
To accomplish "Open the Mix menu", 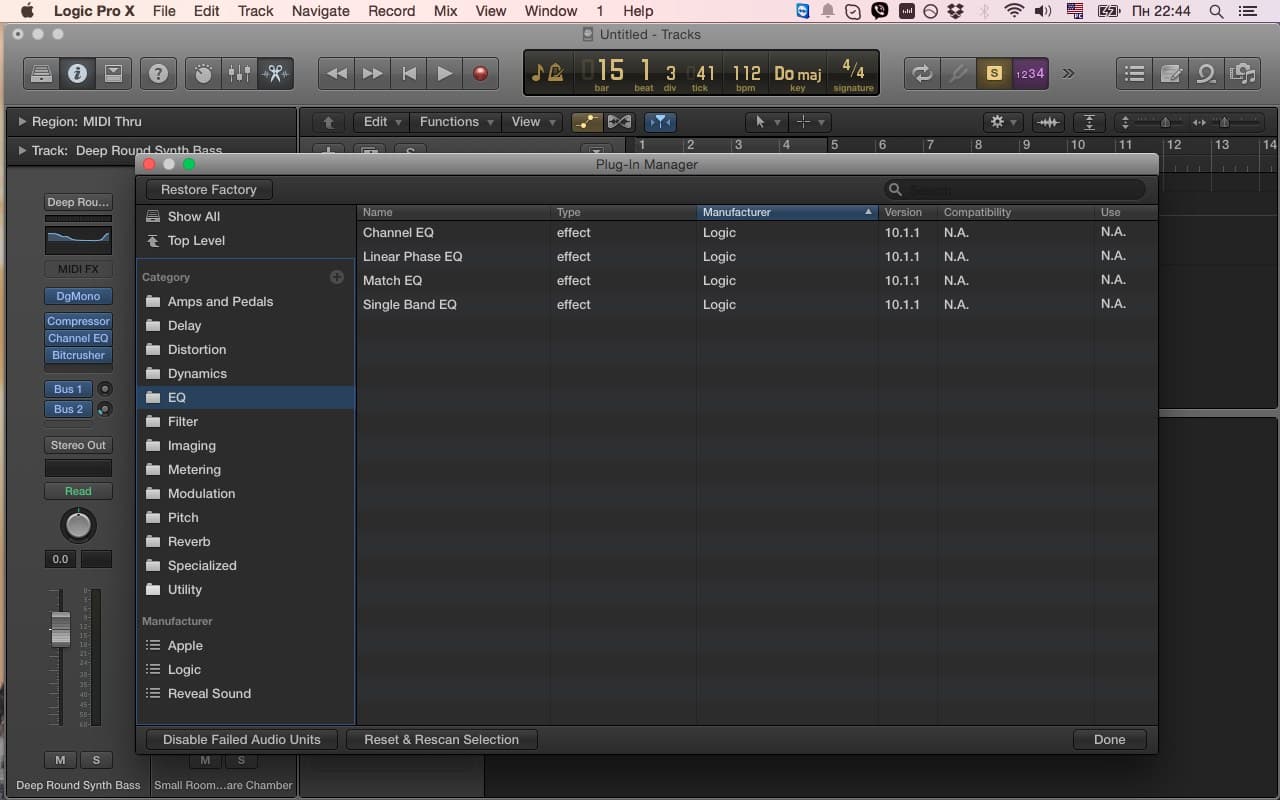I will pos(445,11).
